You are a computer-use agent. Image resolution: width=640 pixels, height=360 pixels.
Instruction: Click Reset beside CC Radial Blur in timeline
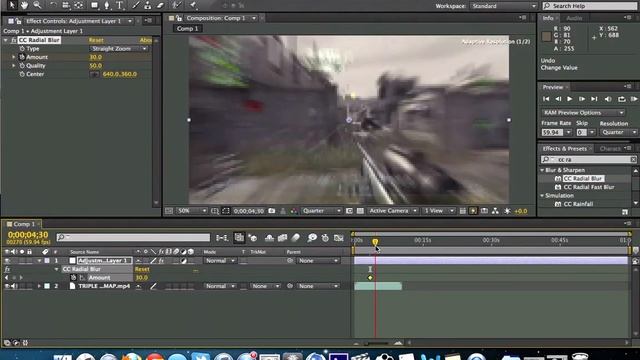coord(142,269)
